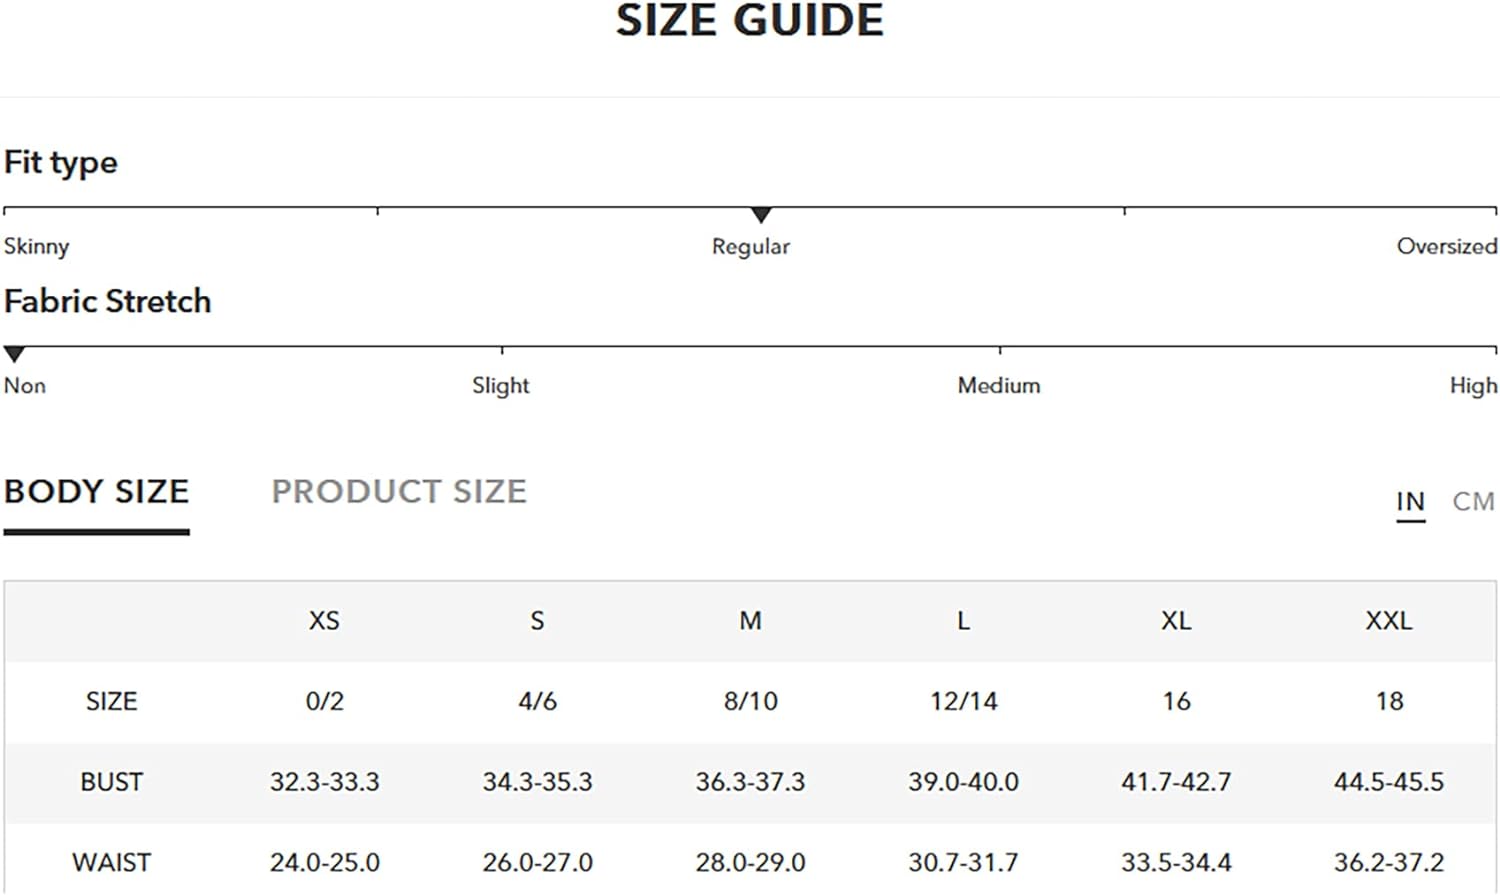Select the IN unit option
The image size is (1500, 895).
(1410, 501)
